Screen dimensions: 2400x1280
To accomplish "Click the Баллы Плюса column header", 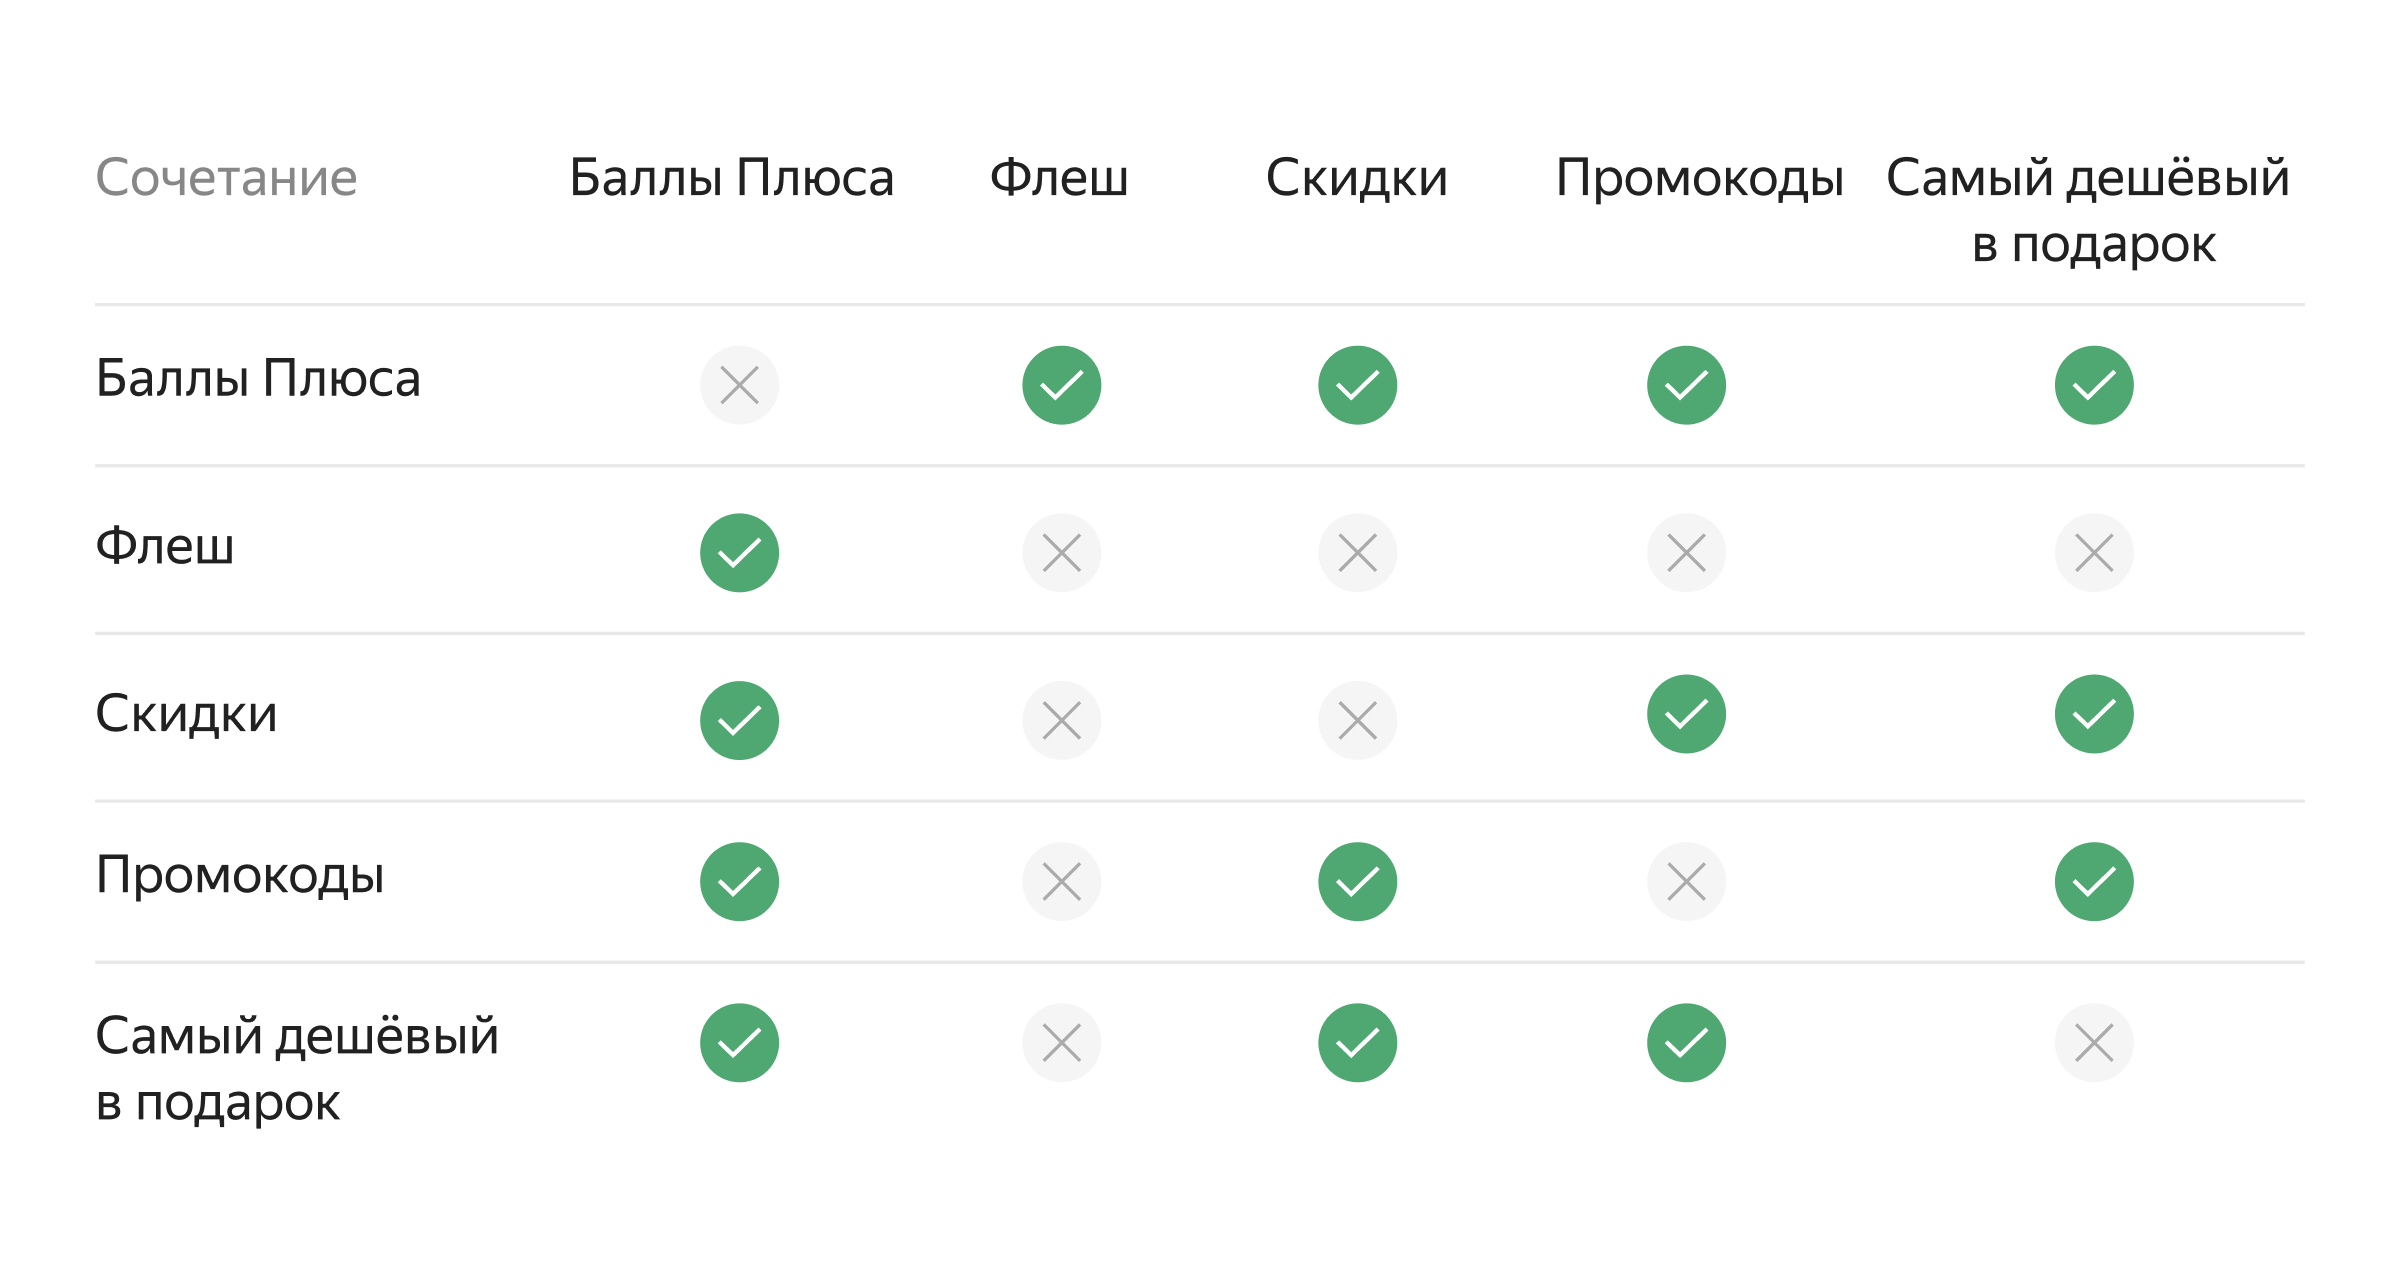I will tap(731, 178).
